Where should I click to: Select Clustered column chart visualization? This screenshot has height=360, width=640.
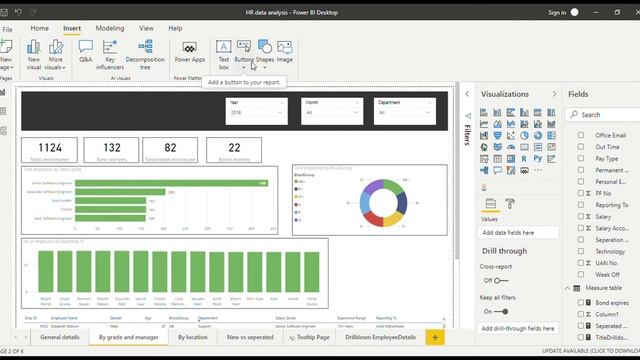pos(524,112)
